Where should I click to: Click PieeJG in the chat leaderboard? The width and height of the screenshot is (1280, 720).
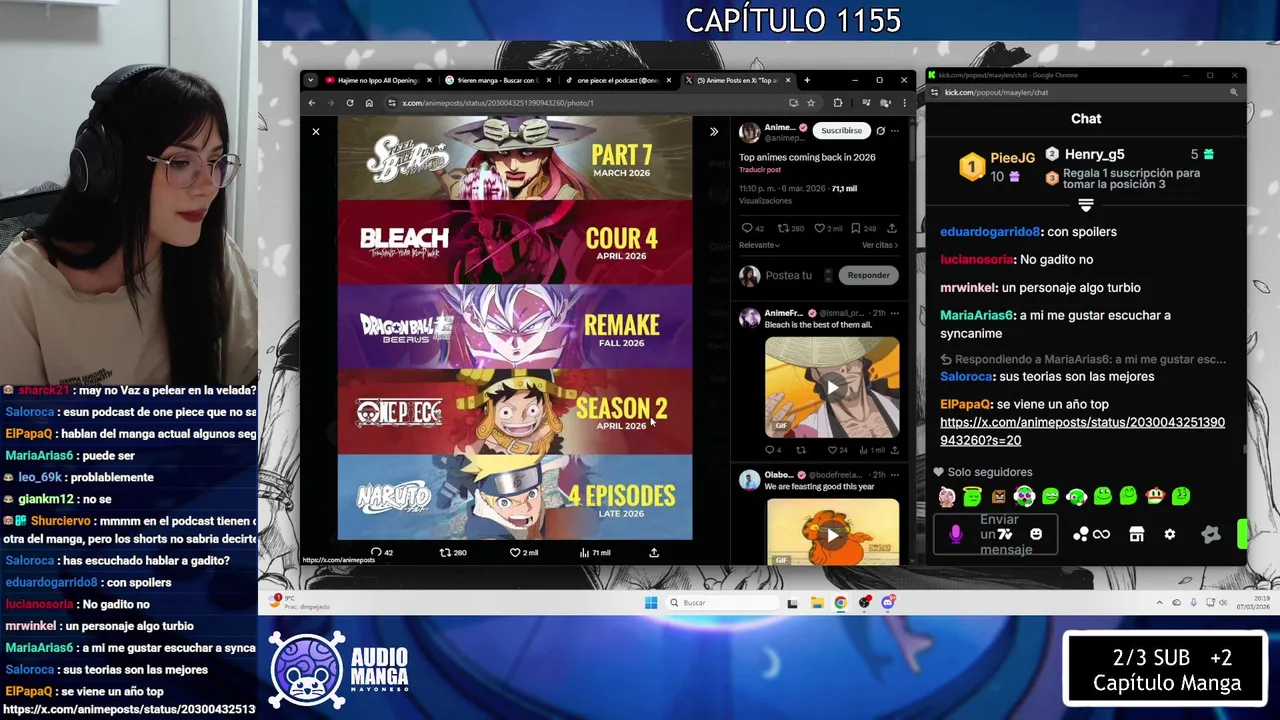pos(1012,158)
